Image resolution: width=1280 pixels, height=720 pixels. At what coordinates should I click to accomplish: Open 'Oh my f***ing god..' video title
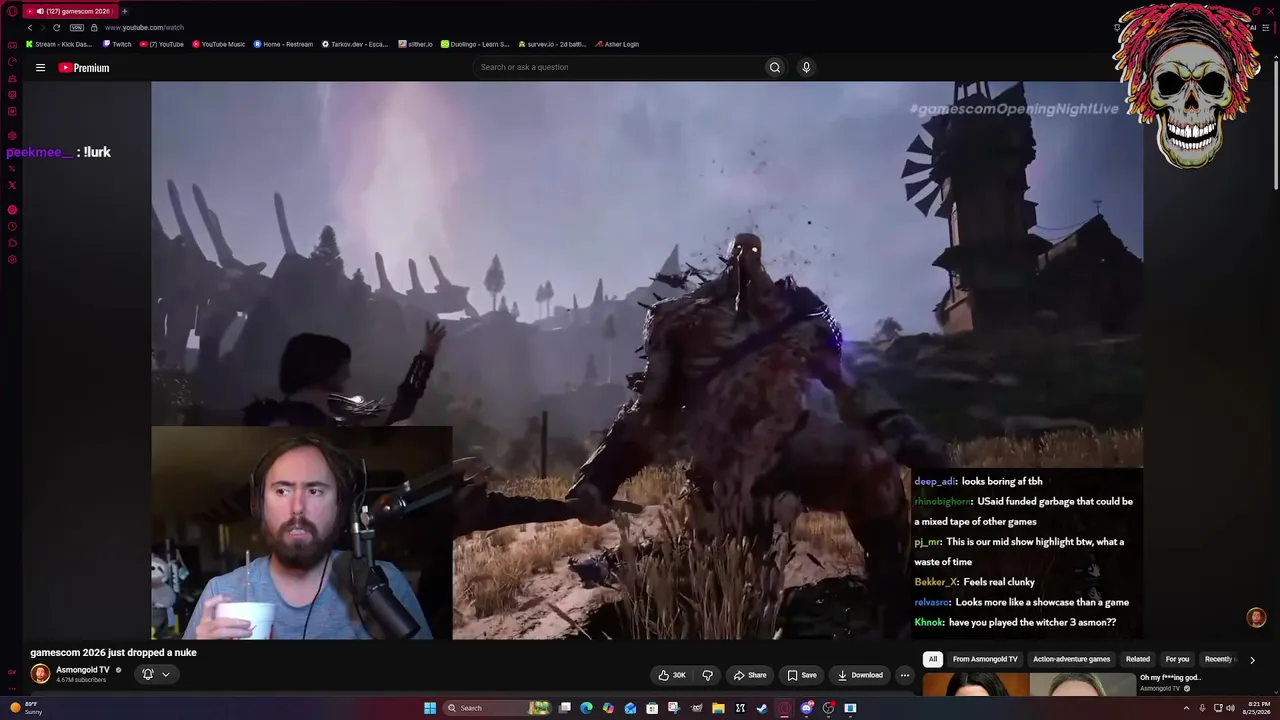tap(1170, 677)
